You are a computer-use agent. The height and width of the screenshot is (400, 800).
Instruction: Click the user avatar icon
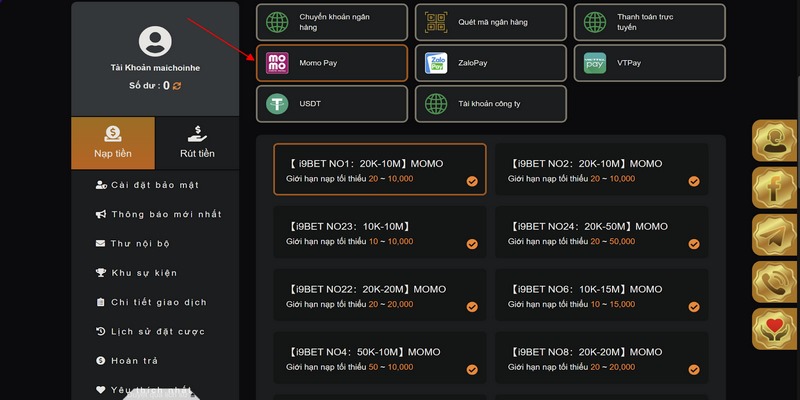155,41
